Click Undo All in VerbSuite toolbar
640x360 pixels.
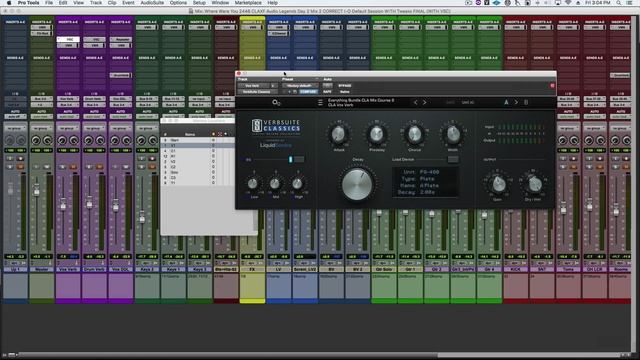(x=468, y=102)
